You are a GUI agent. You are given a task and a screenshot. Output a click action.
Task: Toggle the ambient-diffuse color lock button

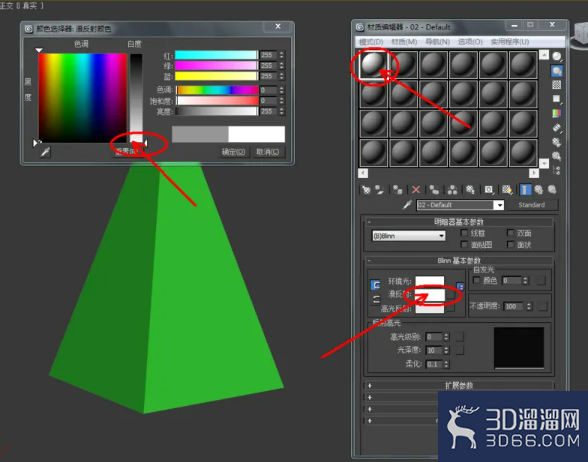(375, 285)
